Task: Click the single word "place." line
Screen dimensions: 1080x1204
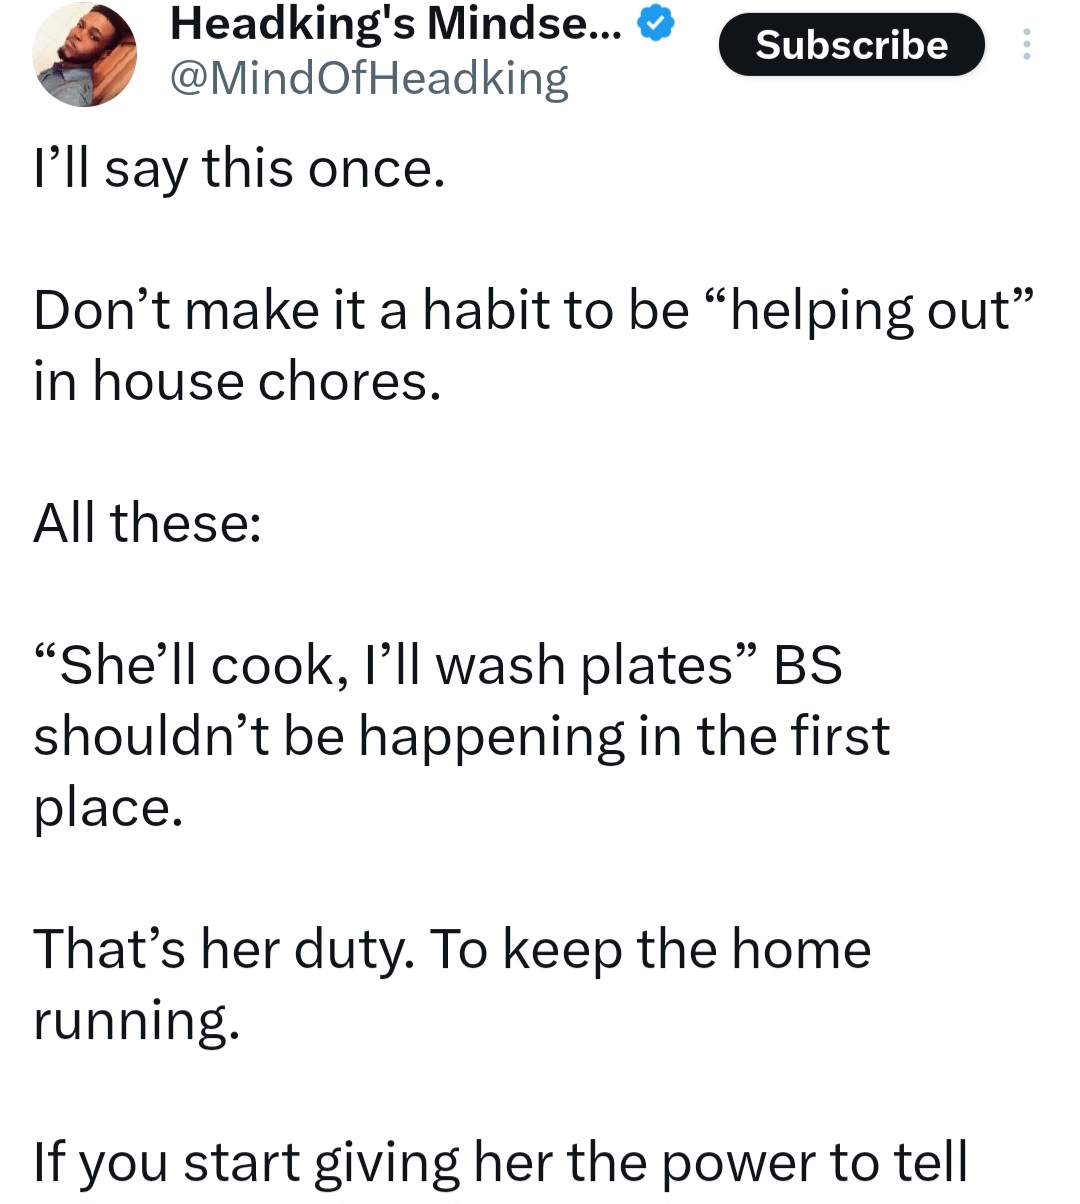Action: pyautogui.click(x=108, y=808)
